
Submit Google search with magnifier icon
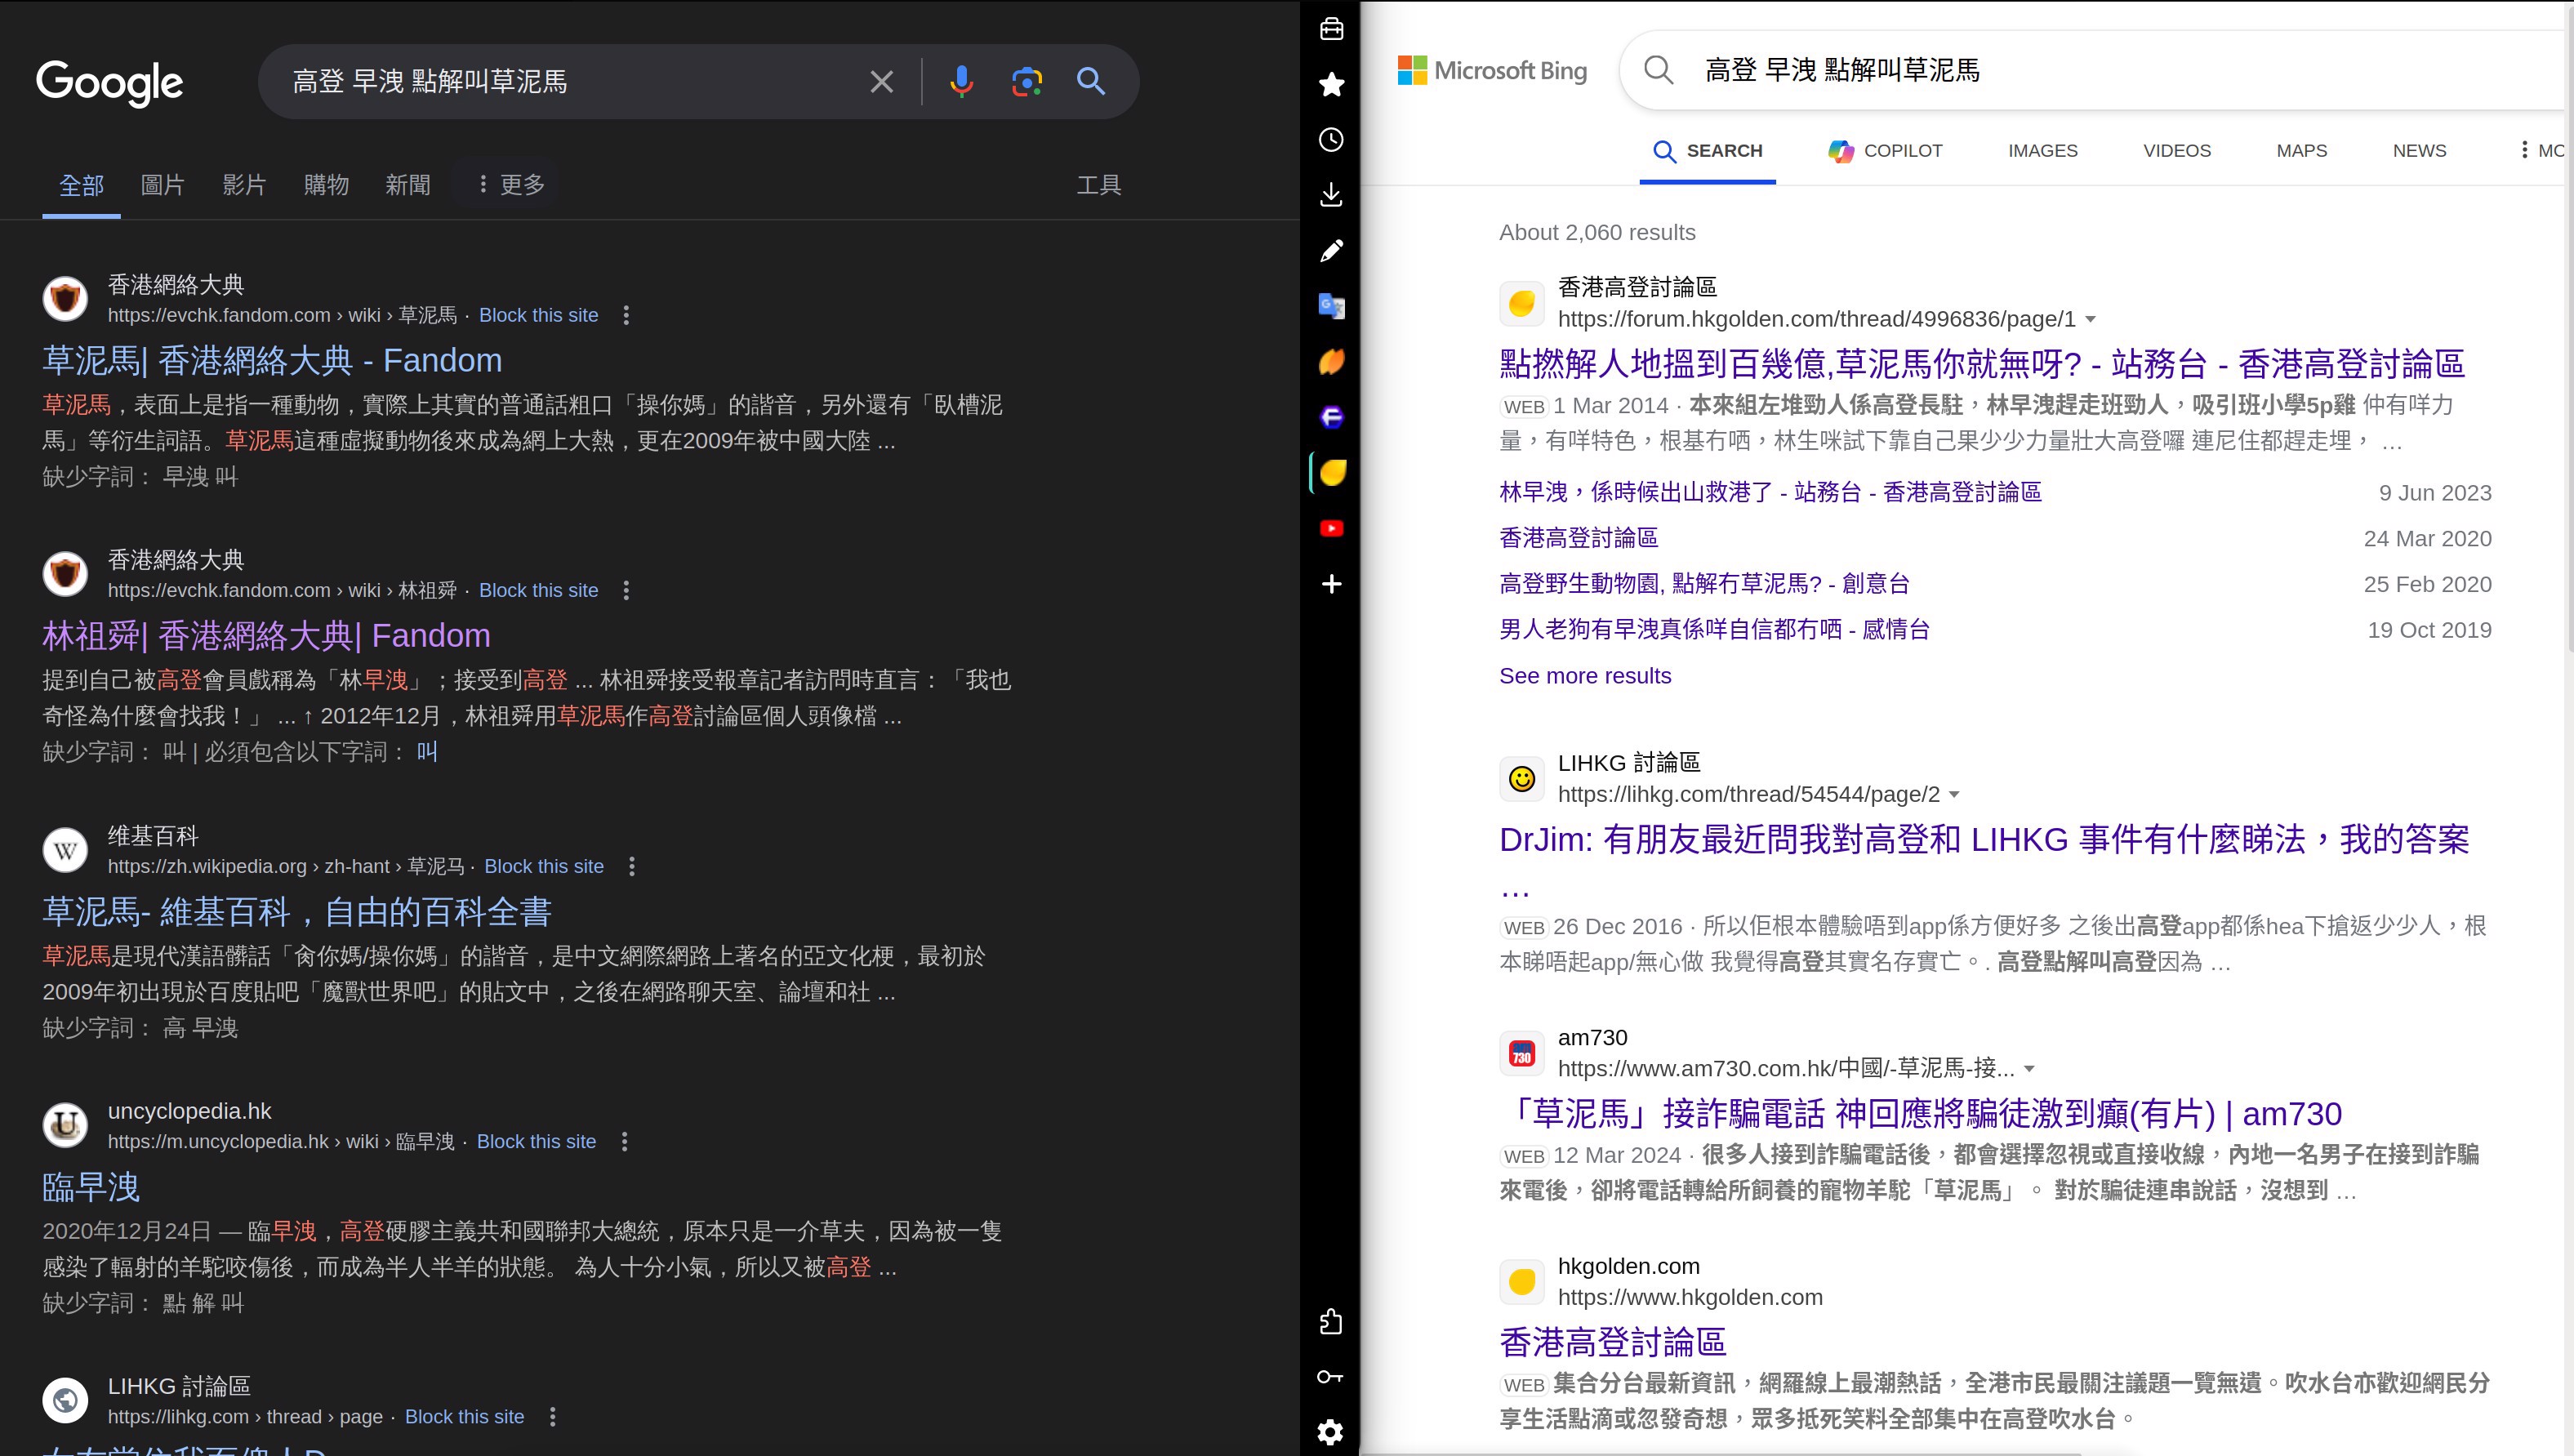pyautogui.click(x=1091, y=82)
